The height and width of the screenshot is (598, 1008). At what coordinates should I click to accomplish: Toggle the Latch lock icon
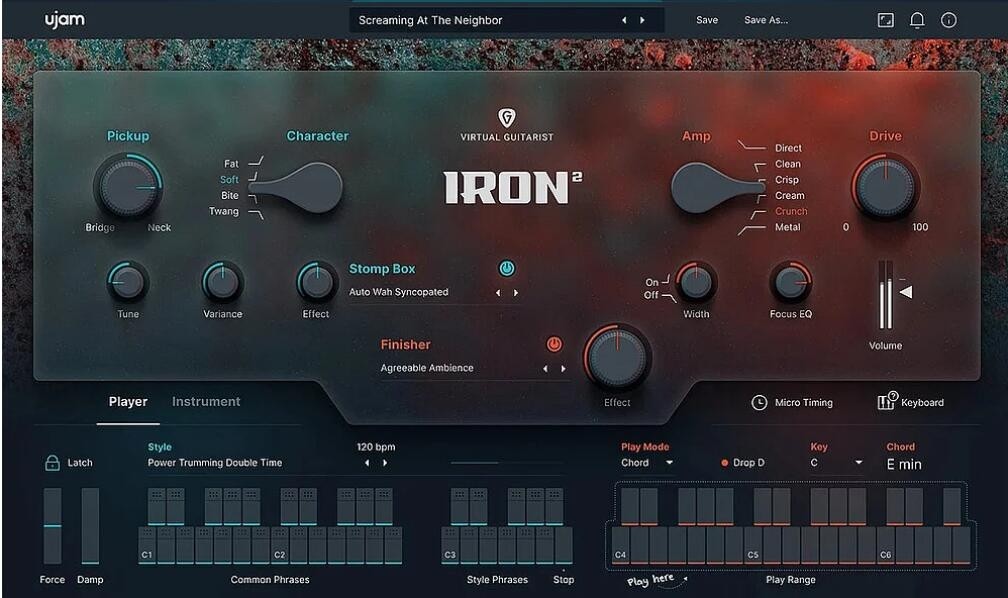pyautogui.click(x=53, y=462)
